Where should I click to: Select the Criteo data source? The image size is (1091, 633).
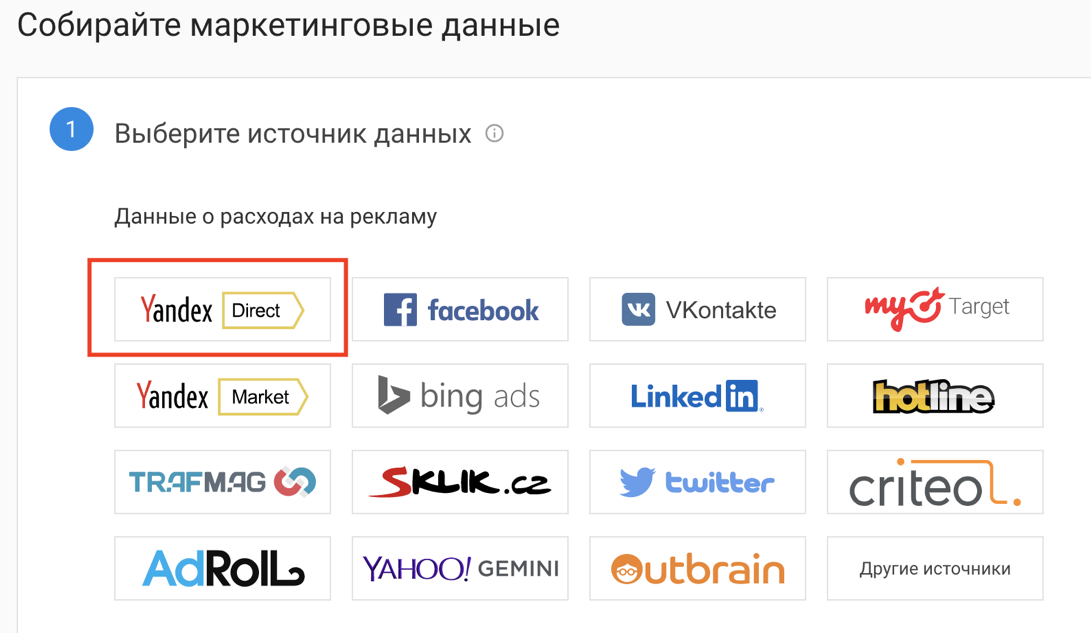935,482
